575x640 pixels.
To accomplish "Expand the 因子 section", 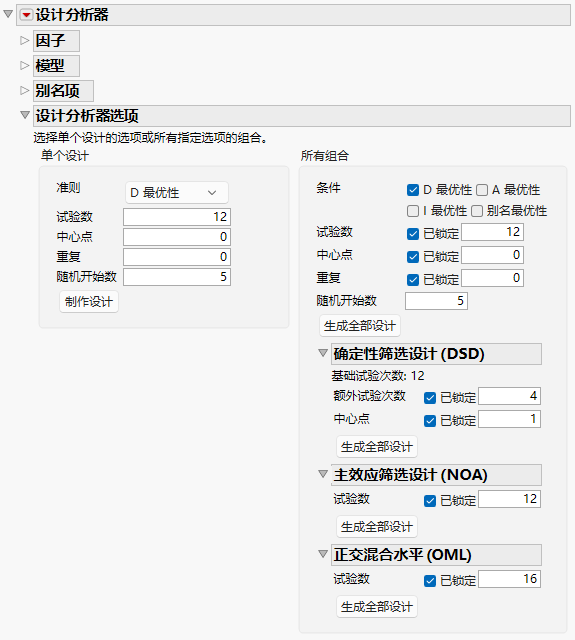I will click(24, 40).
